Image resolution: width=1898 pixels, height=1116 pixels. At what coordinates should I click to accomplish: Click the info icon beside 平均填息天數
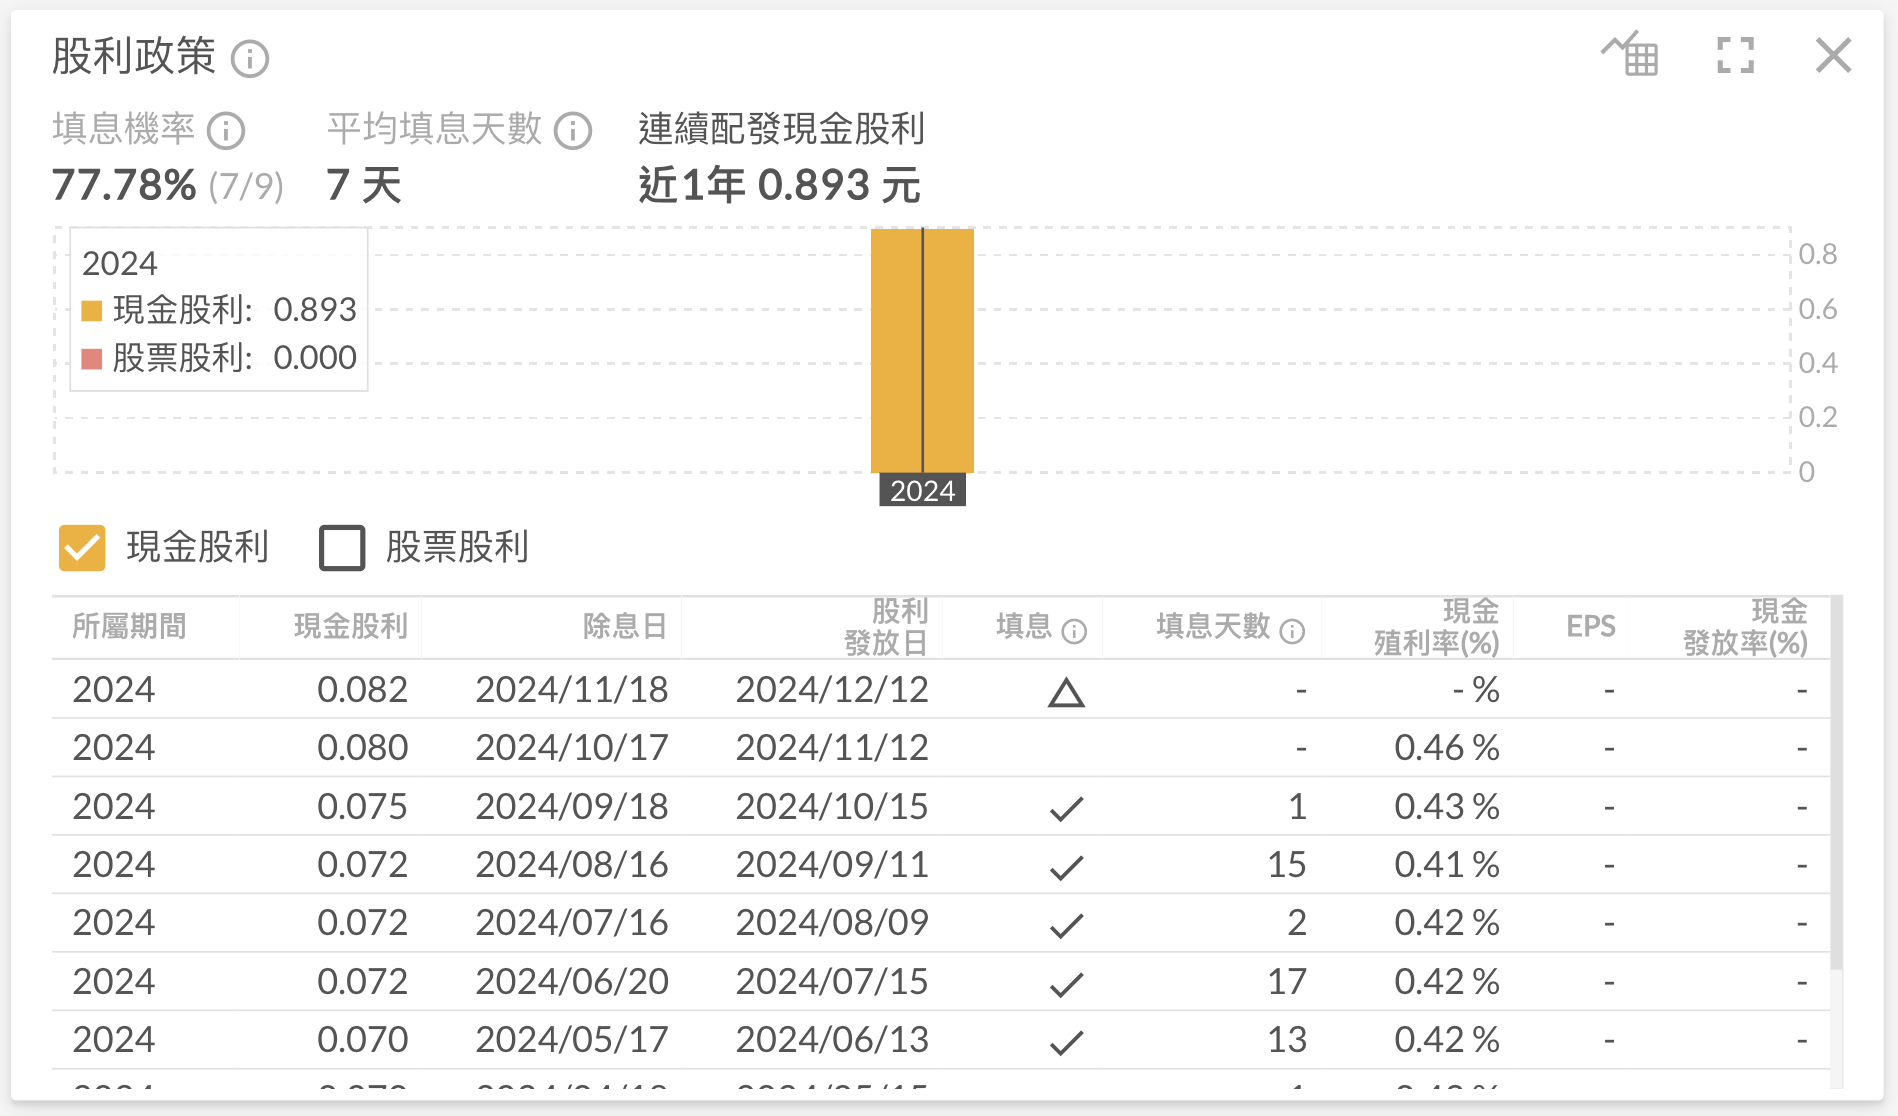(x=573, y=131)
